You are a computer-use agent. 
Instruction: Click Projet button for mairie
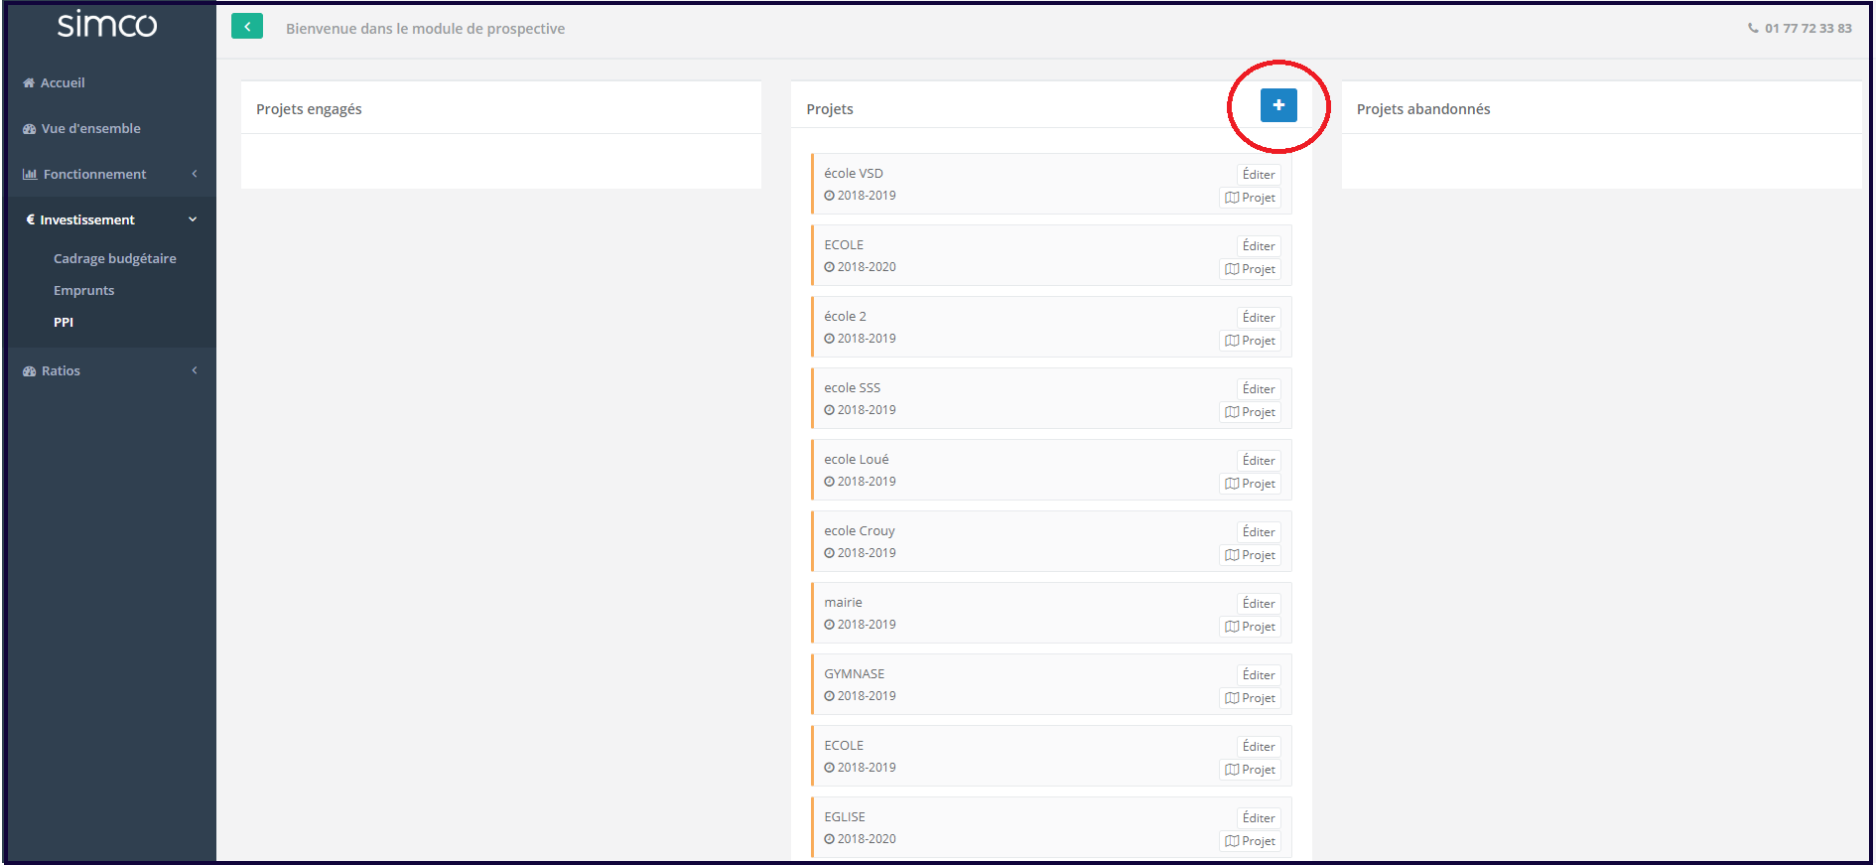(x=1250, y=627)
